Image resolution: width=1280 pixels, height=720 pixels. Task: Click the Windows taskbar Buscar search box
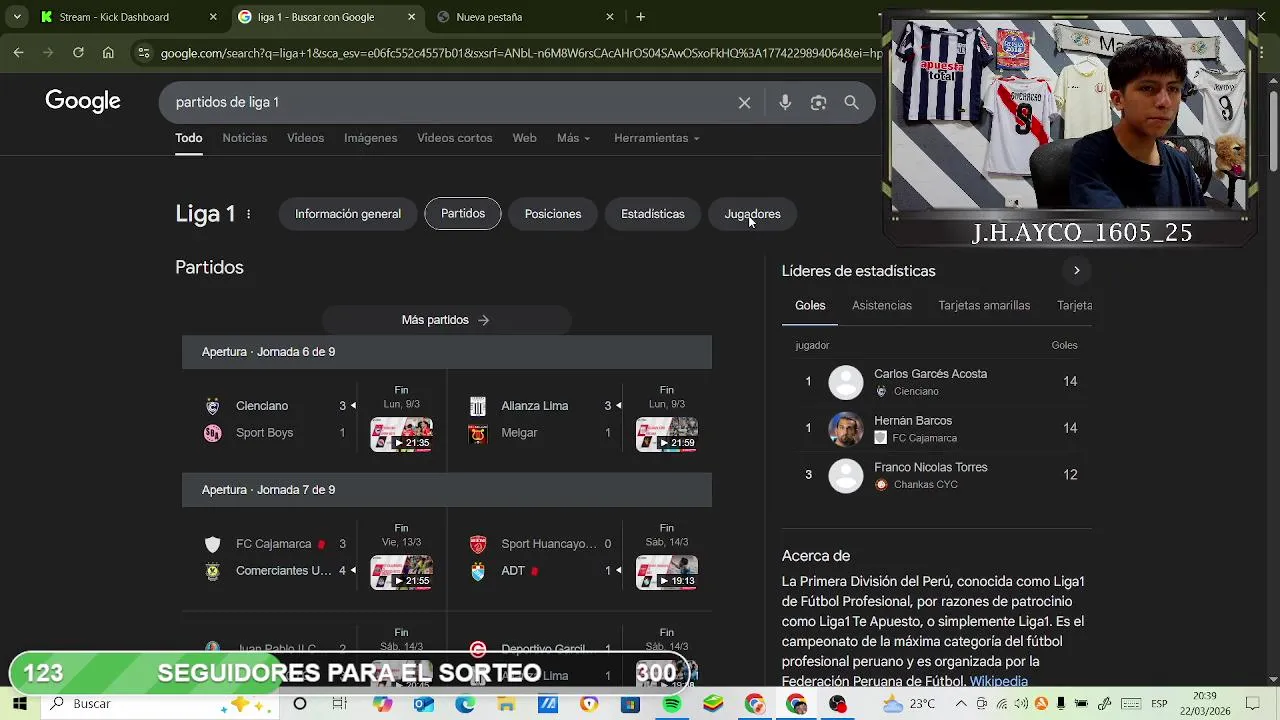tap(160, 704)
